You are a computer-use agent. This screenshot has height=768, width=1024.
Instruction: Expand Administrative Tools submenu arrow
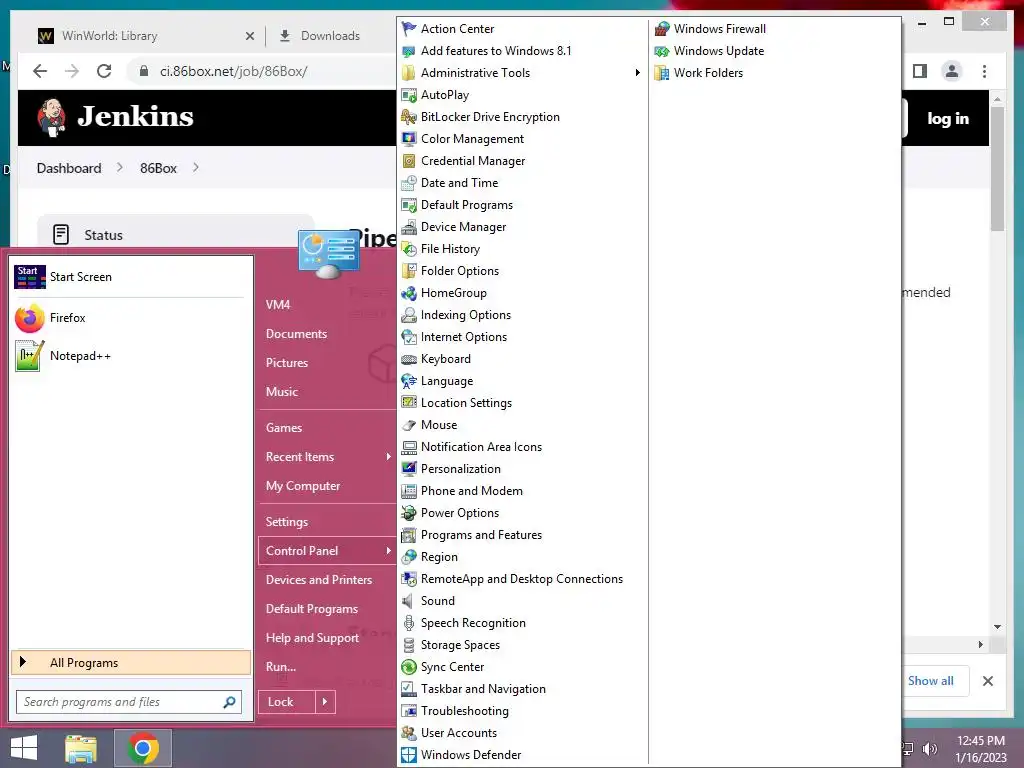click(637, 72)
